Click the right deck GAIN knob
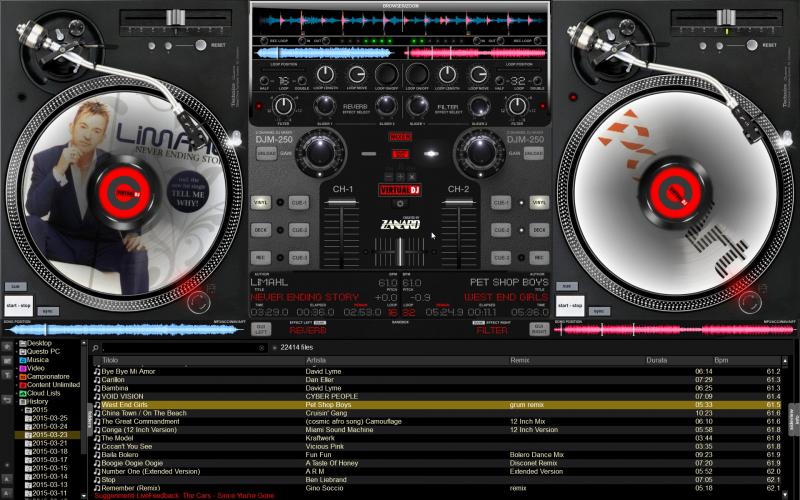The image size is (800, 500). tap(480, 152)
